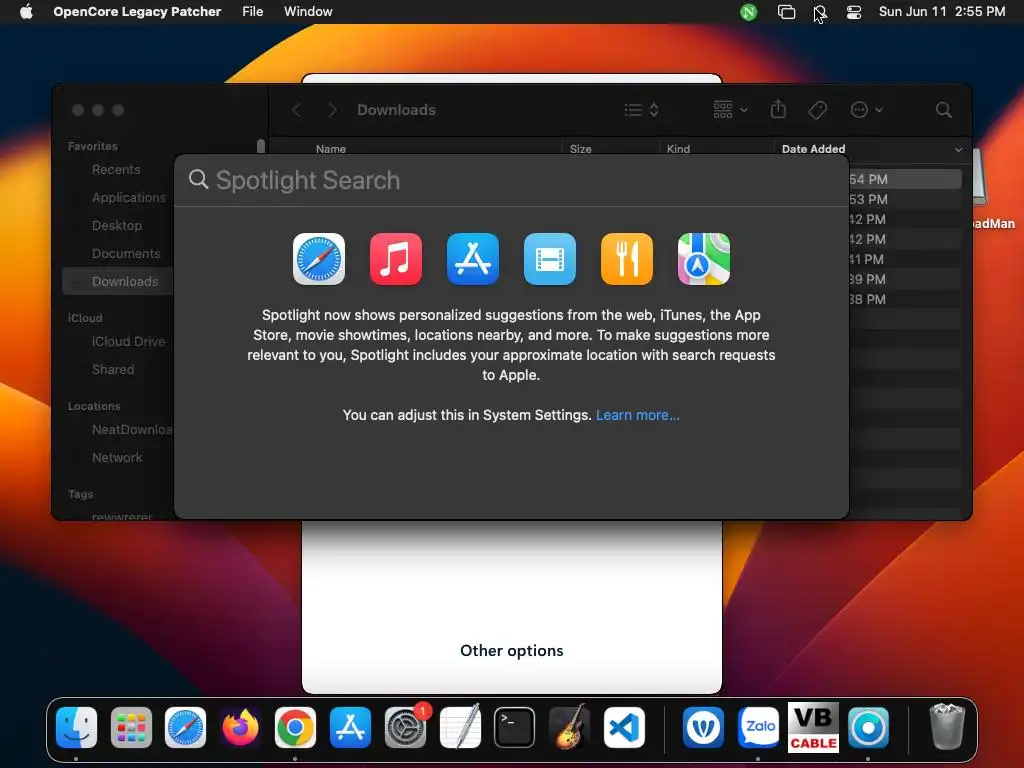The width and height of the screenshot is (1024, 768).
Task: Open the Finder group-by dropdown
Action: pyautogui.click(x=730, y=110)
